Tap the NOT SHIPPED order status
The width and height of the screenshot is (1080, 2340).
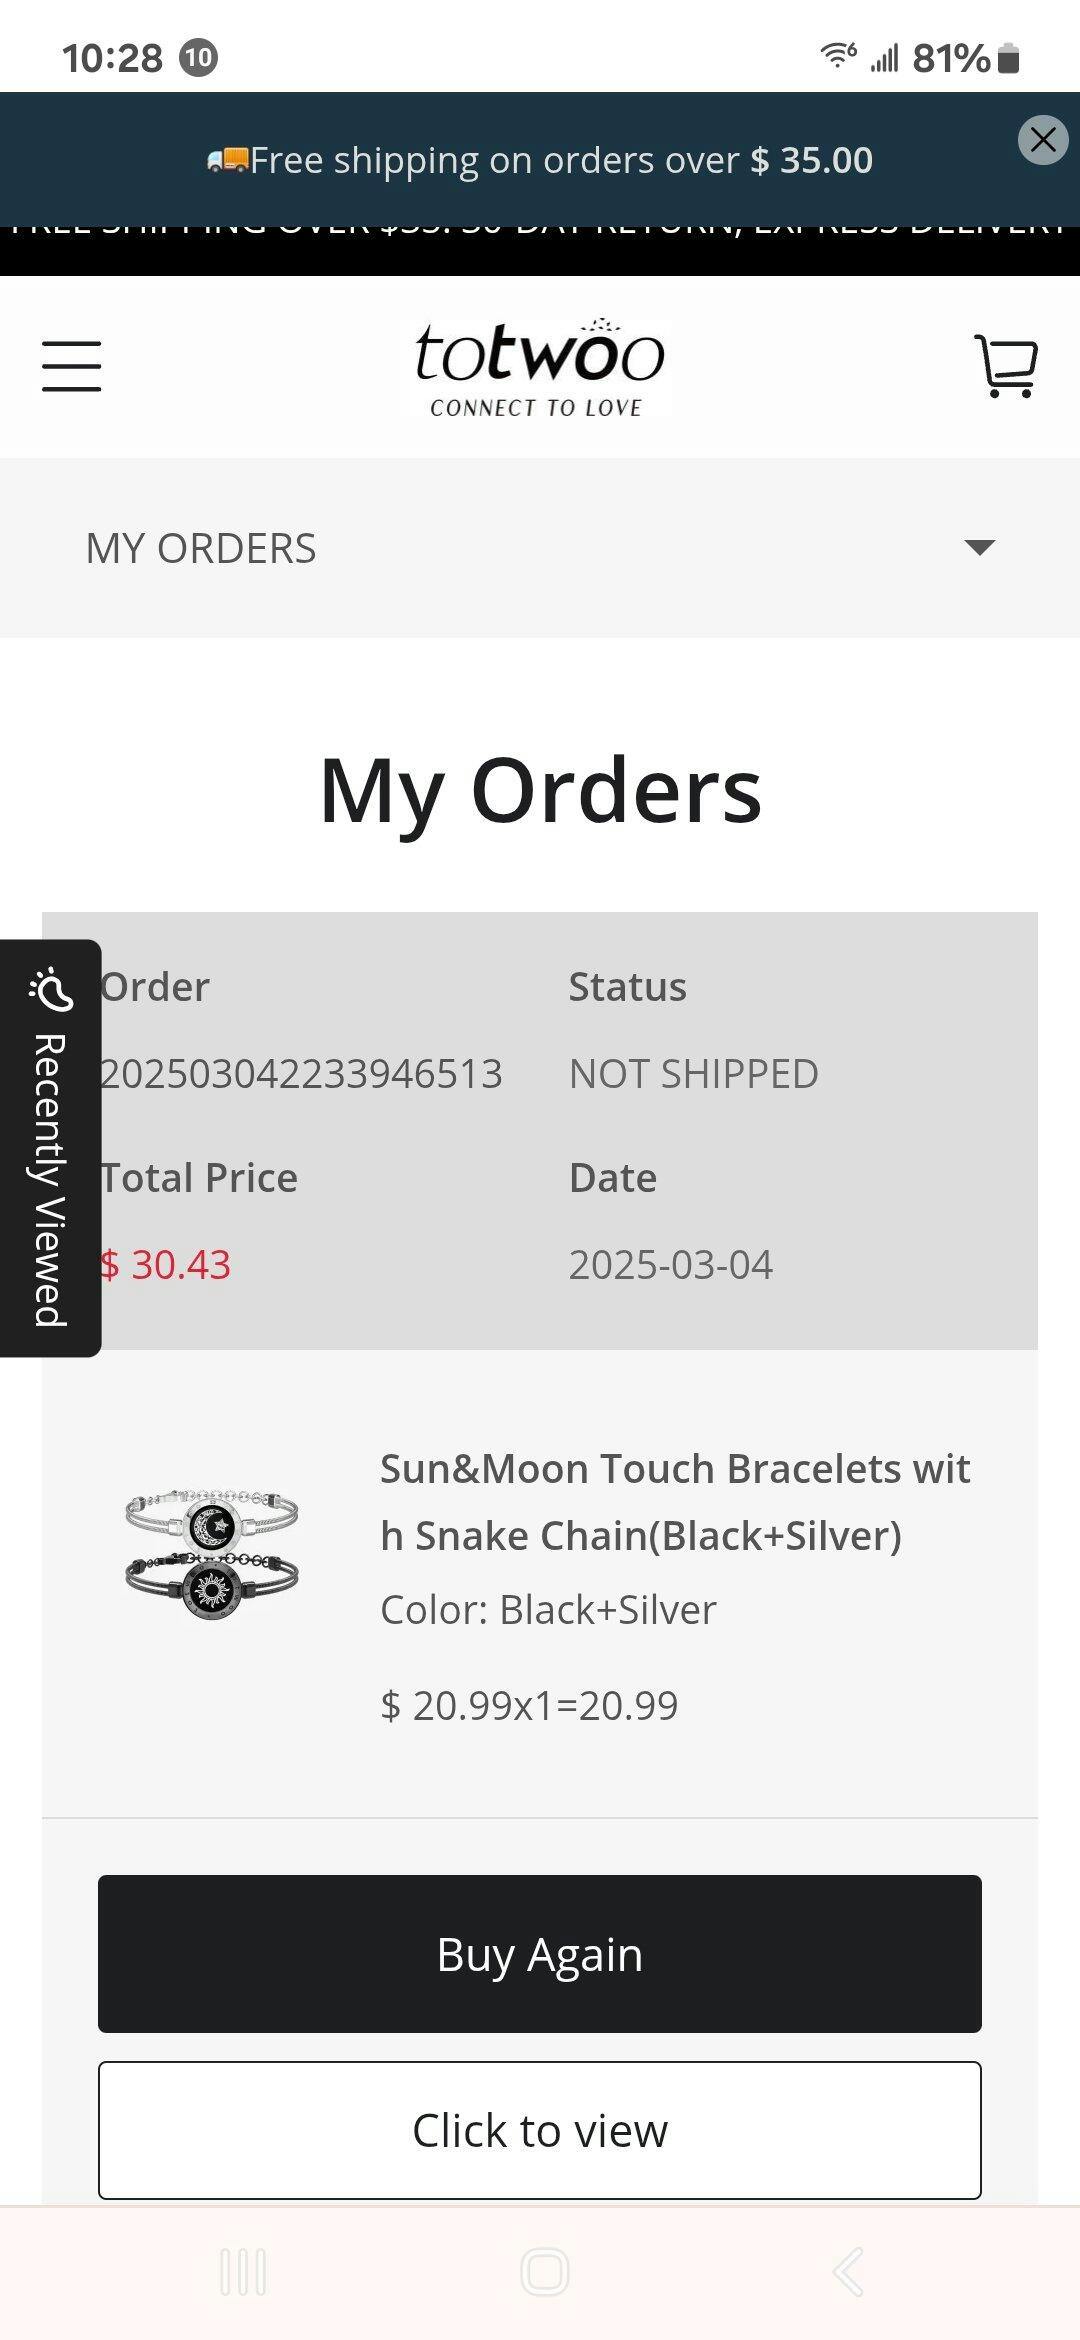[693, 1074]
